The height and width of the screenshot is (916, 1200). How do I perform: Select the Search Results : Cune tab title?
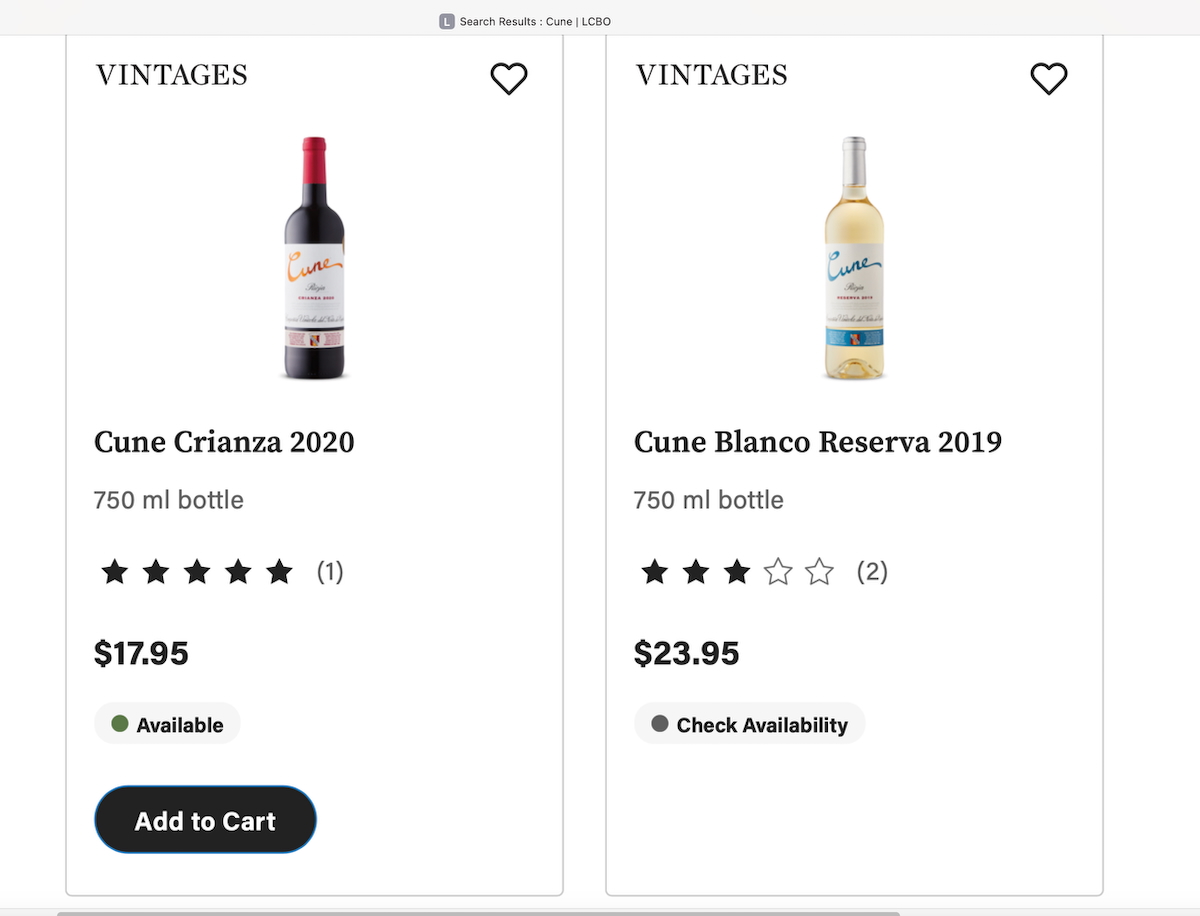coord(535,21)
